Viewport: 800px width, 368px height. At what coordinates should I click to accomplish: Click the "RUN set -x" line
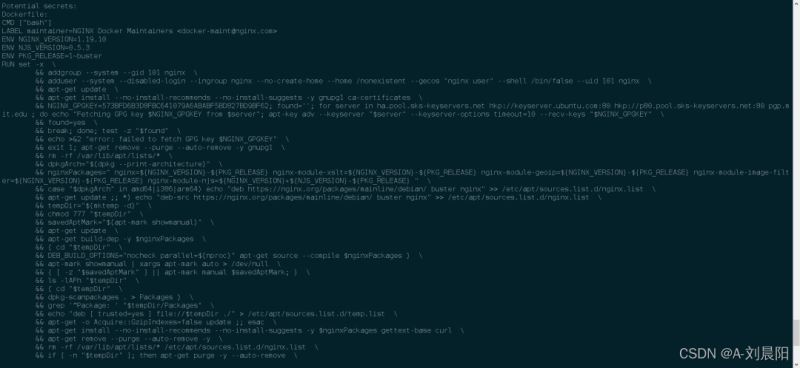(29, 64)
